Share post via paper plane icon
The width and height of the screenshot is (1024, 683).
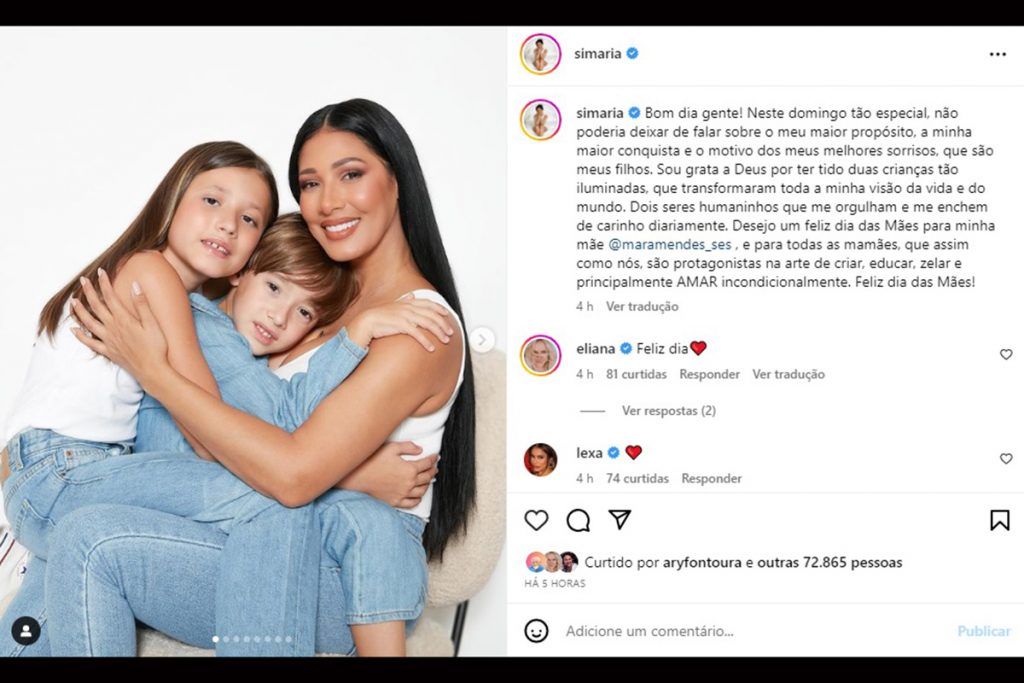[619, 520]
